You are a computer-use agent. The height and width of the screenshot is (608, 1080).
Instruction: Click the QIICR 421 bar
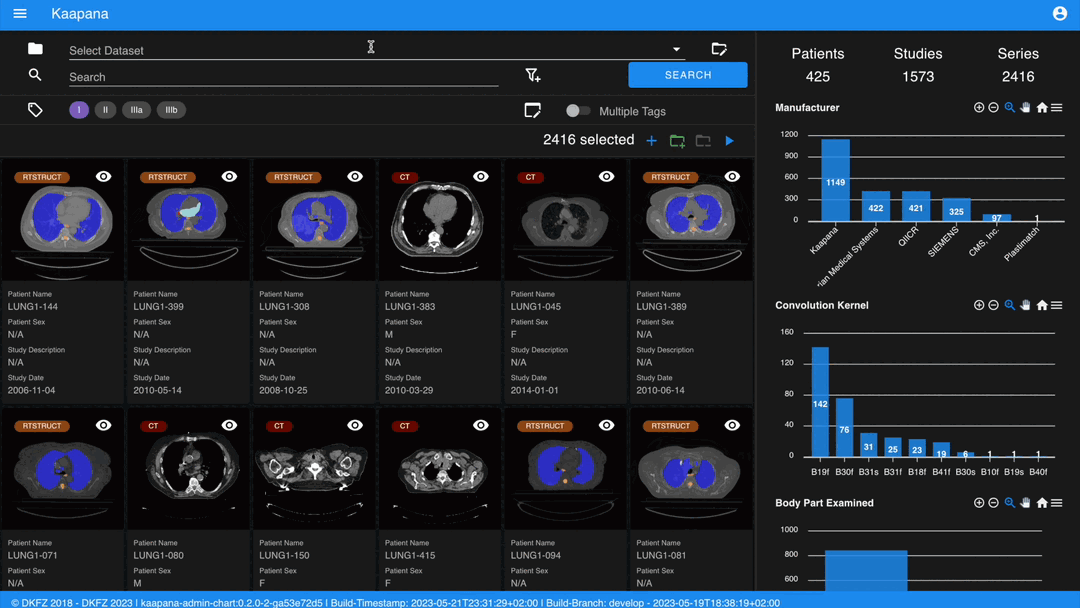[916, 206]
